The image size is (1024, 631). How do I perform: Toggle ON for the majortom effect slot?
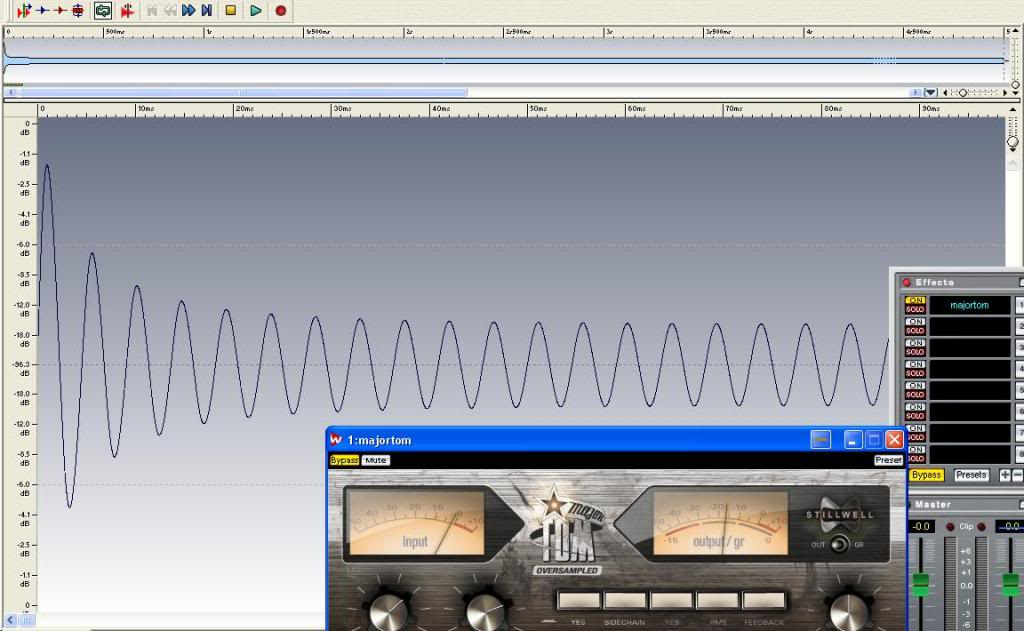[x=915, y=300]
